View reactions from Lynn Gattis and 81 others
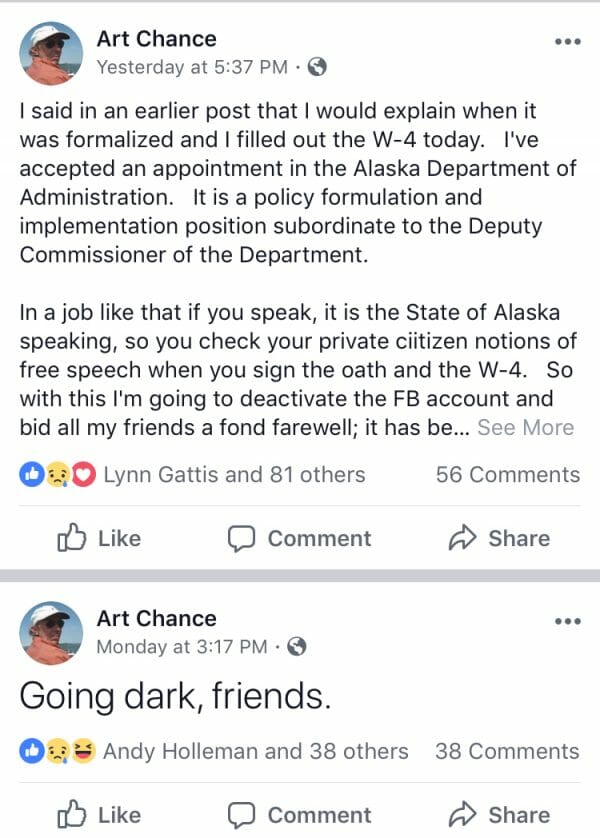Screen dimensions: 600x838 click(x=233, y=475)
